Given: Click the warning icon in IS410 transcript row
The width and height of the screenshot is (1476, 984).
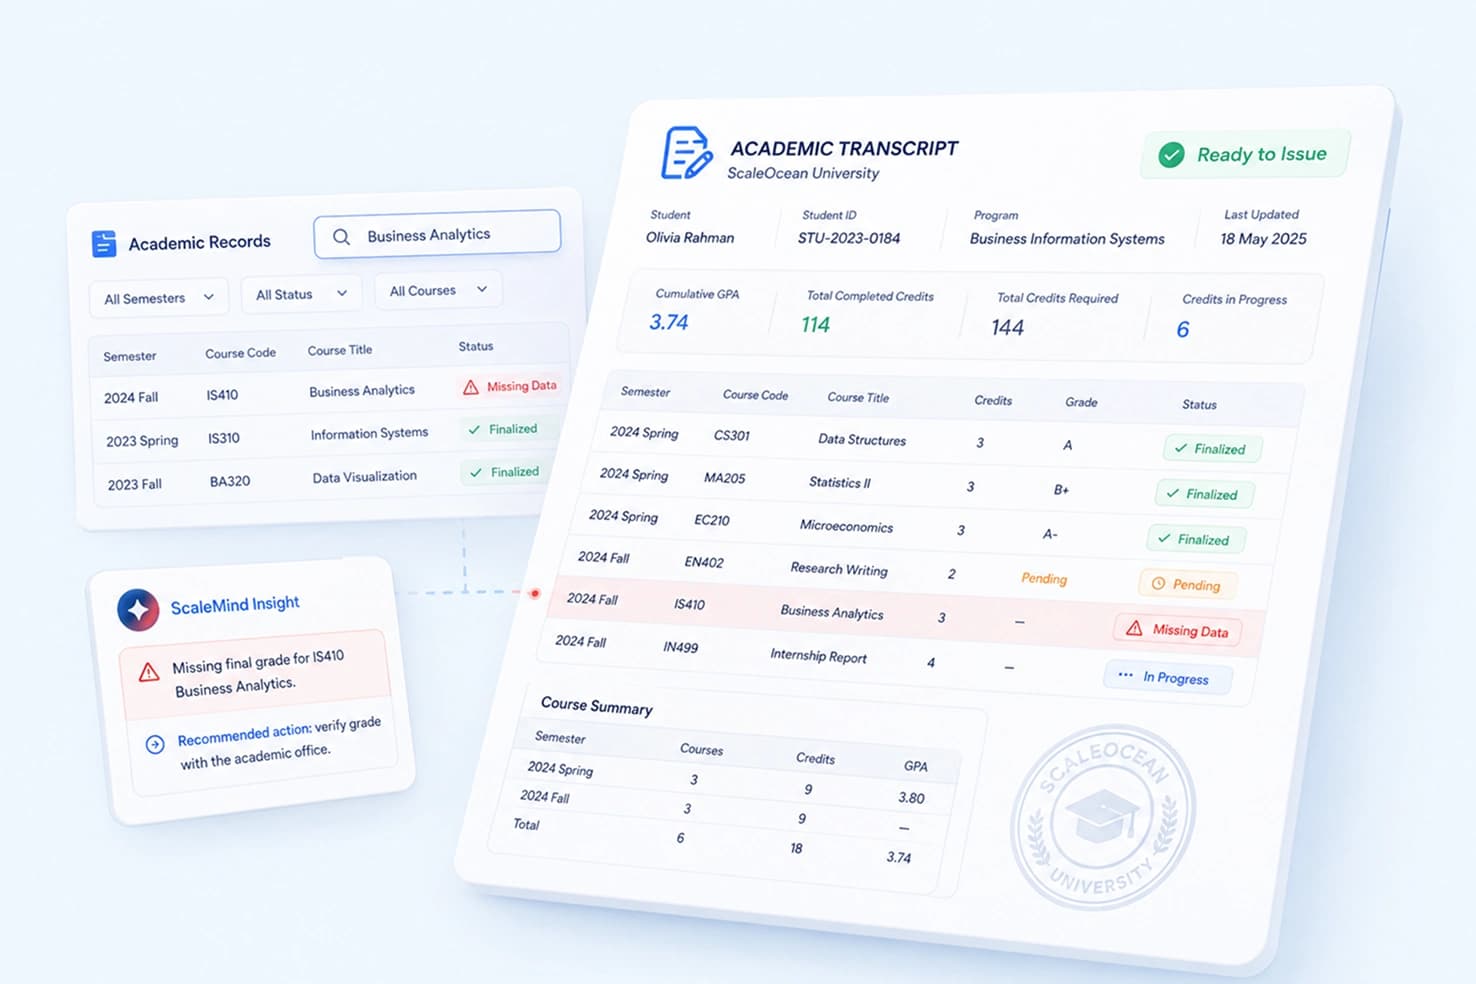Looking at the screenshot, I should click(x=1134, y=628).
